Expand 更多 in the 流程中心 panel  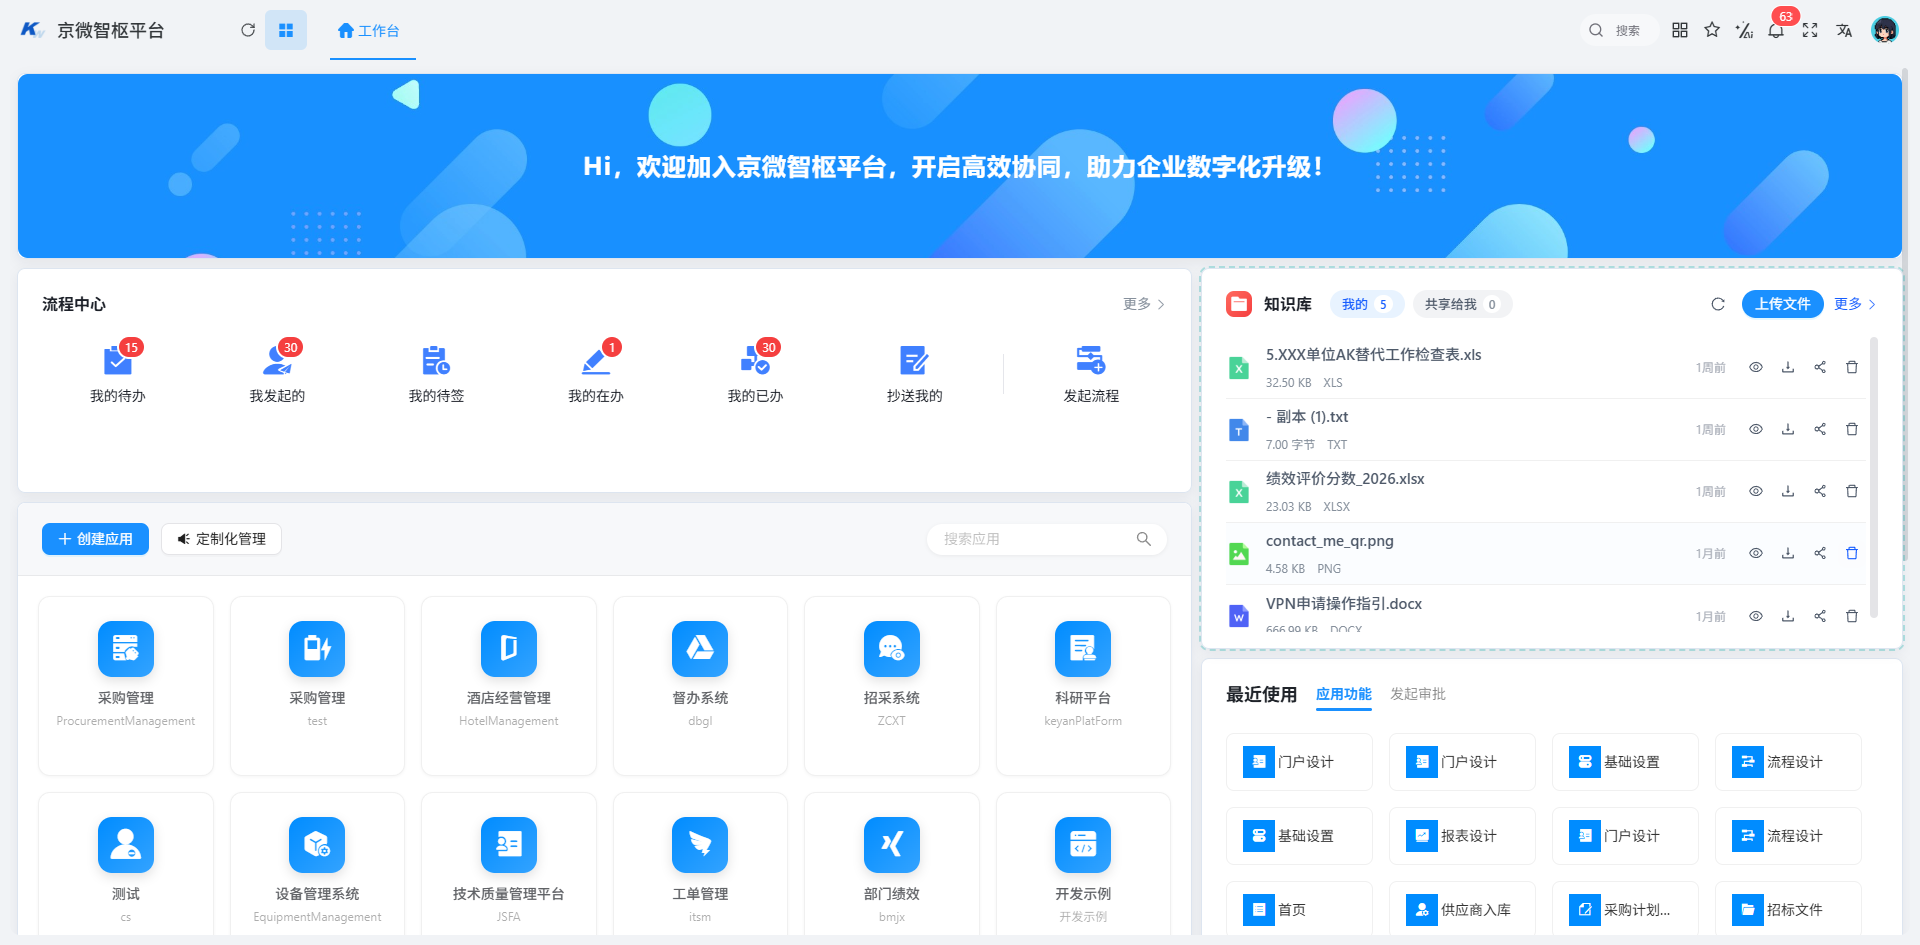[1143, 304]
